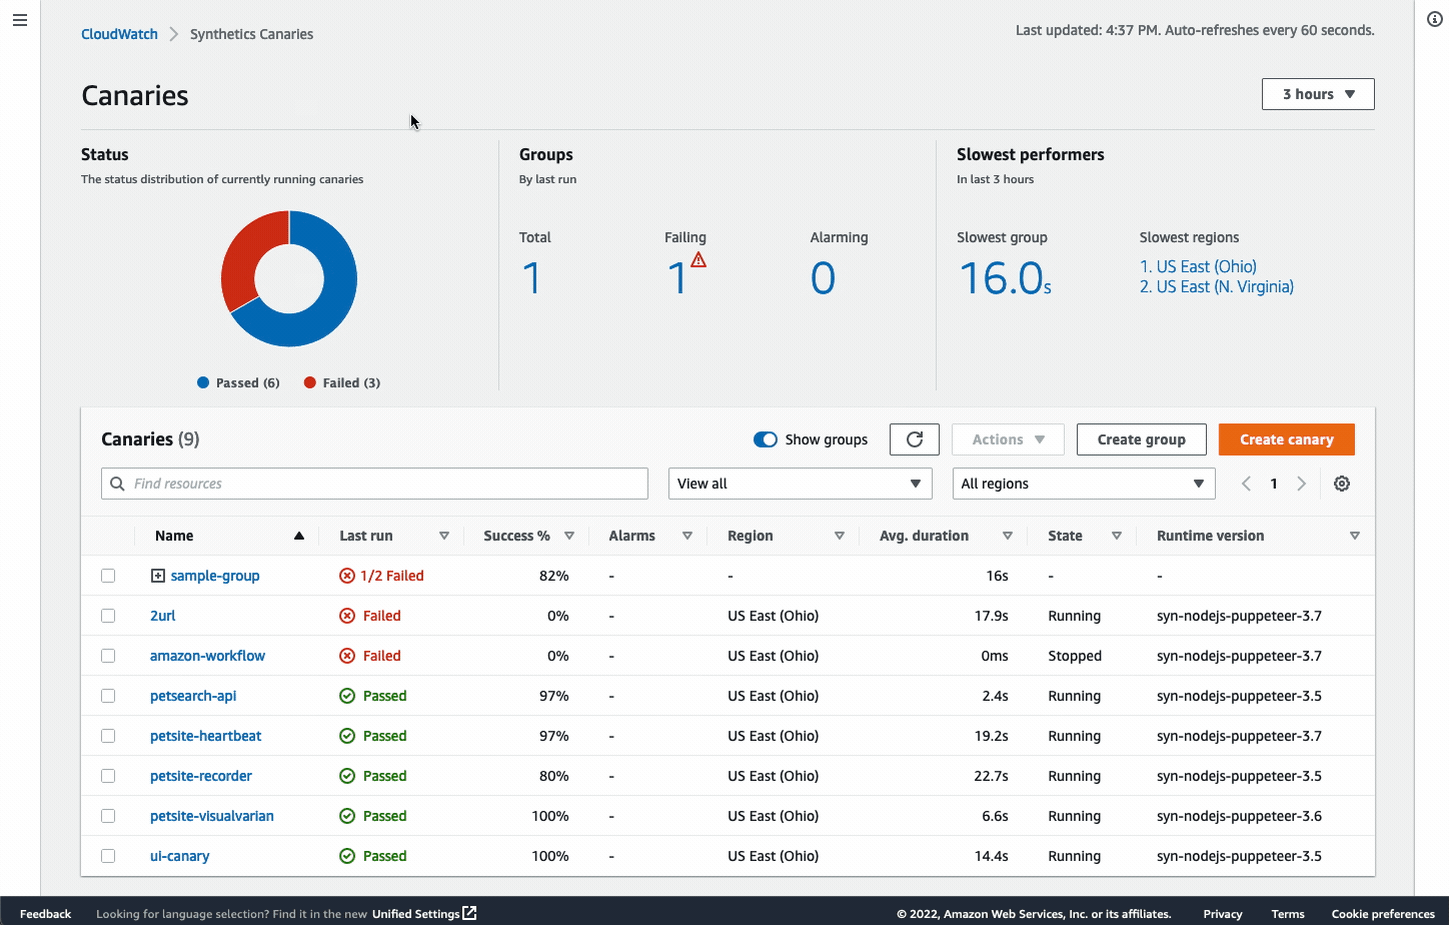Screen dimensions: 1449x925
Task: Click the Create canary button
Action: 1286,439
